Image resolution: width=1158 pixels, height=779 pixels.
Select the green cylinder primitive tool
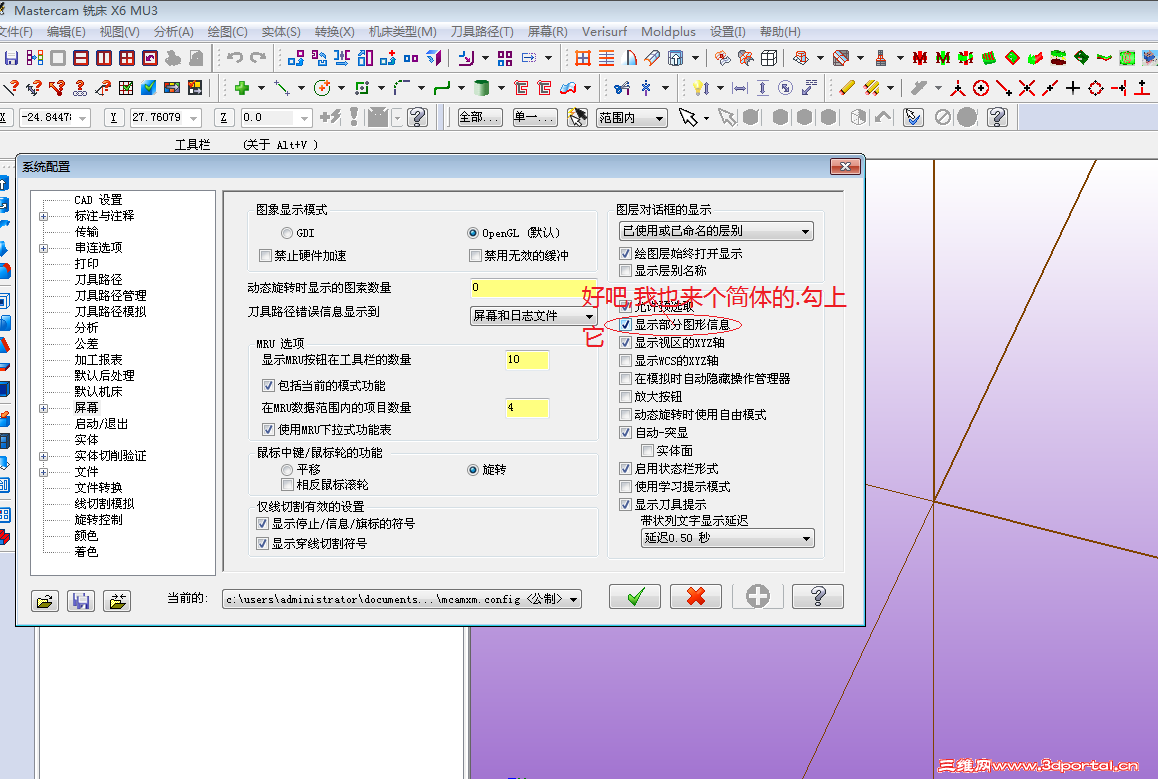482,89
